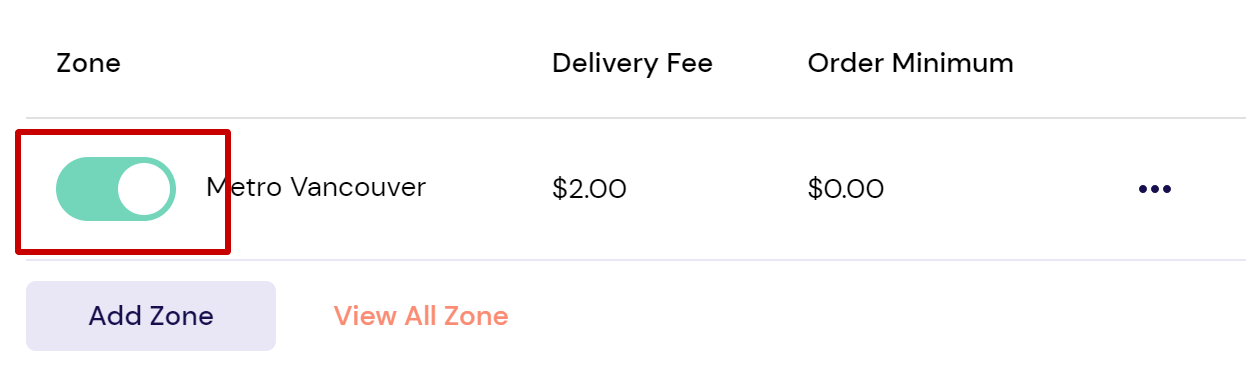Disable the Metro Vancouver zone toggle
The width and height of the screenshot is (1254, 378).
point(116,189)
